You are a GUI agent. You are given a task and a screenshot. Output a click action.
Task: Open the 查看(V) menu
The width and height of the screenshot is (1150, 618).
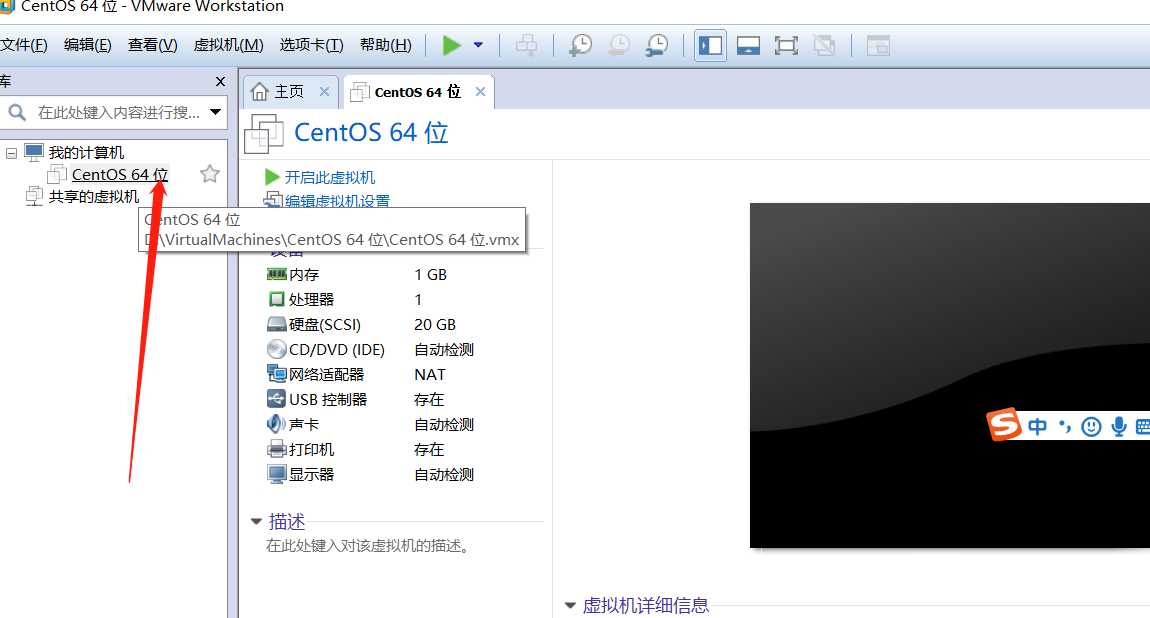point(153,45)
